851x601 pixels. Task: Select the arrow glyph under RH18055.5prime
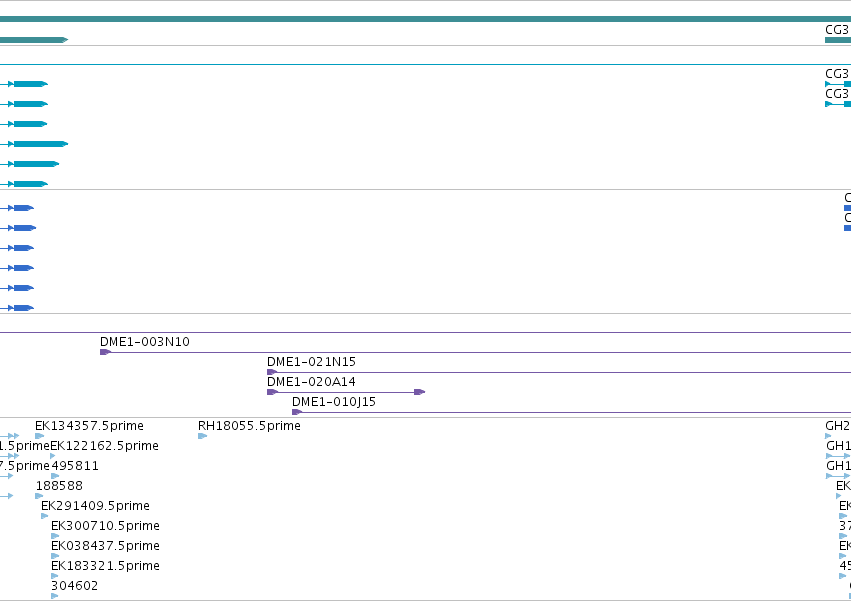[202, 436]
